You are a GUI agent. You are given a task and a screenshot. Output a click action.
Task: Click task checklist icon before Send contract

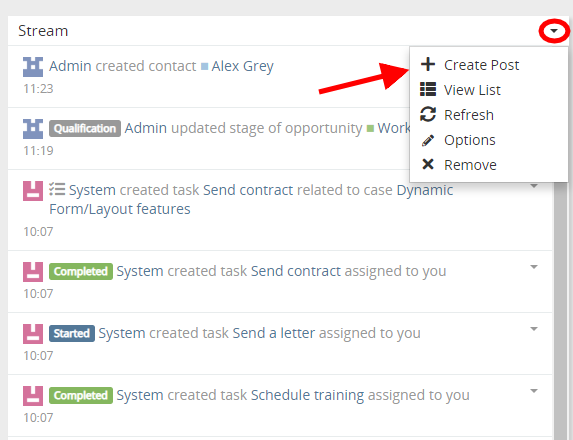pyautogui.click(x=57, y=190)
